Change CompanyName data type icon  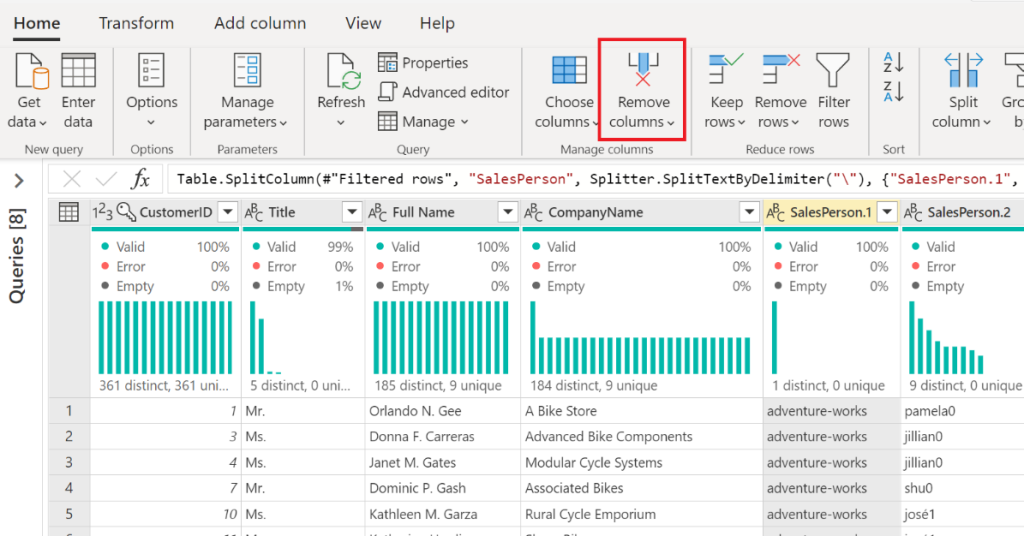click(x=534, y=212)
